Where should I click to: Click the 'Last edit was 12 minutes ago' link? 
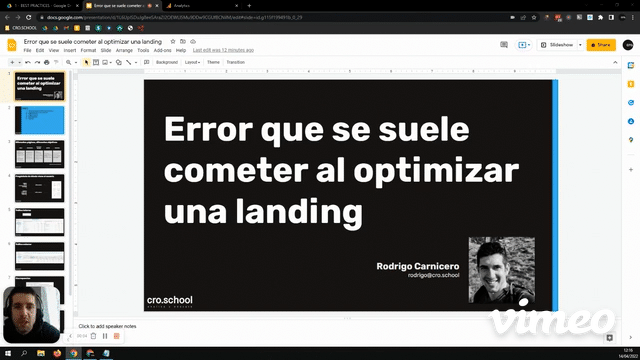(223, 50)
